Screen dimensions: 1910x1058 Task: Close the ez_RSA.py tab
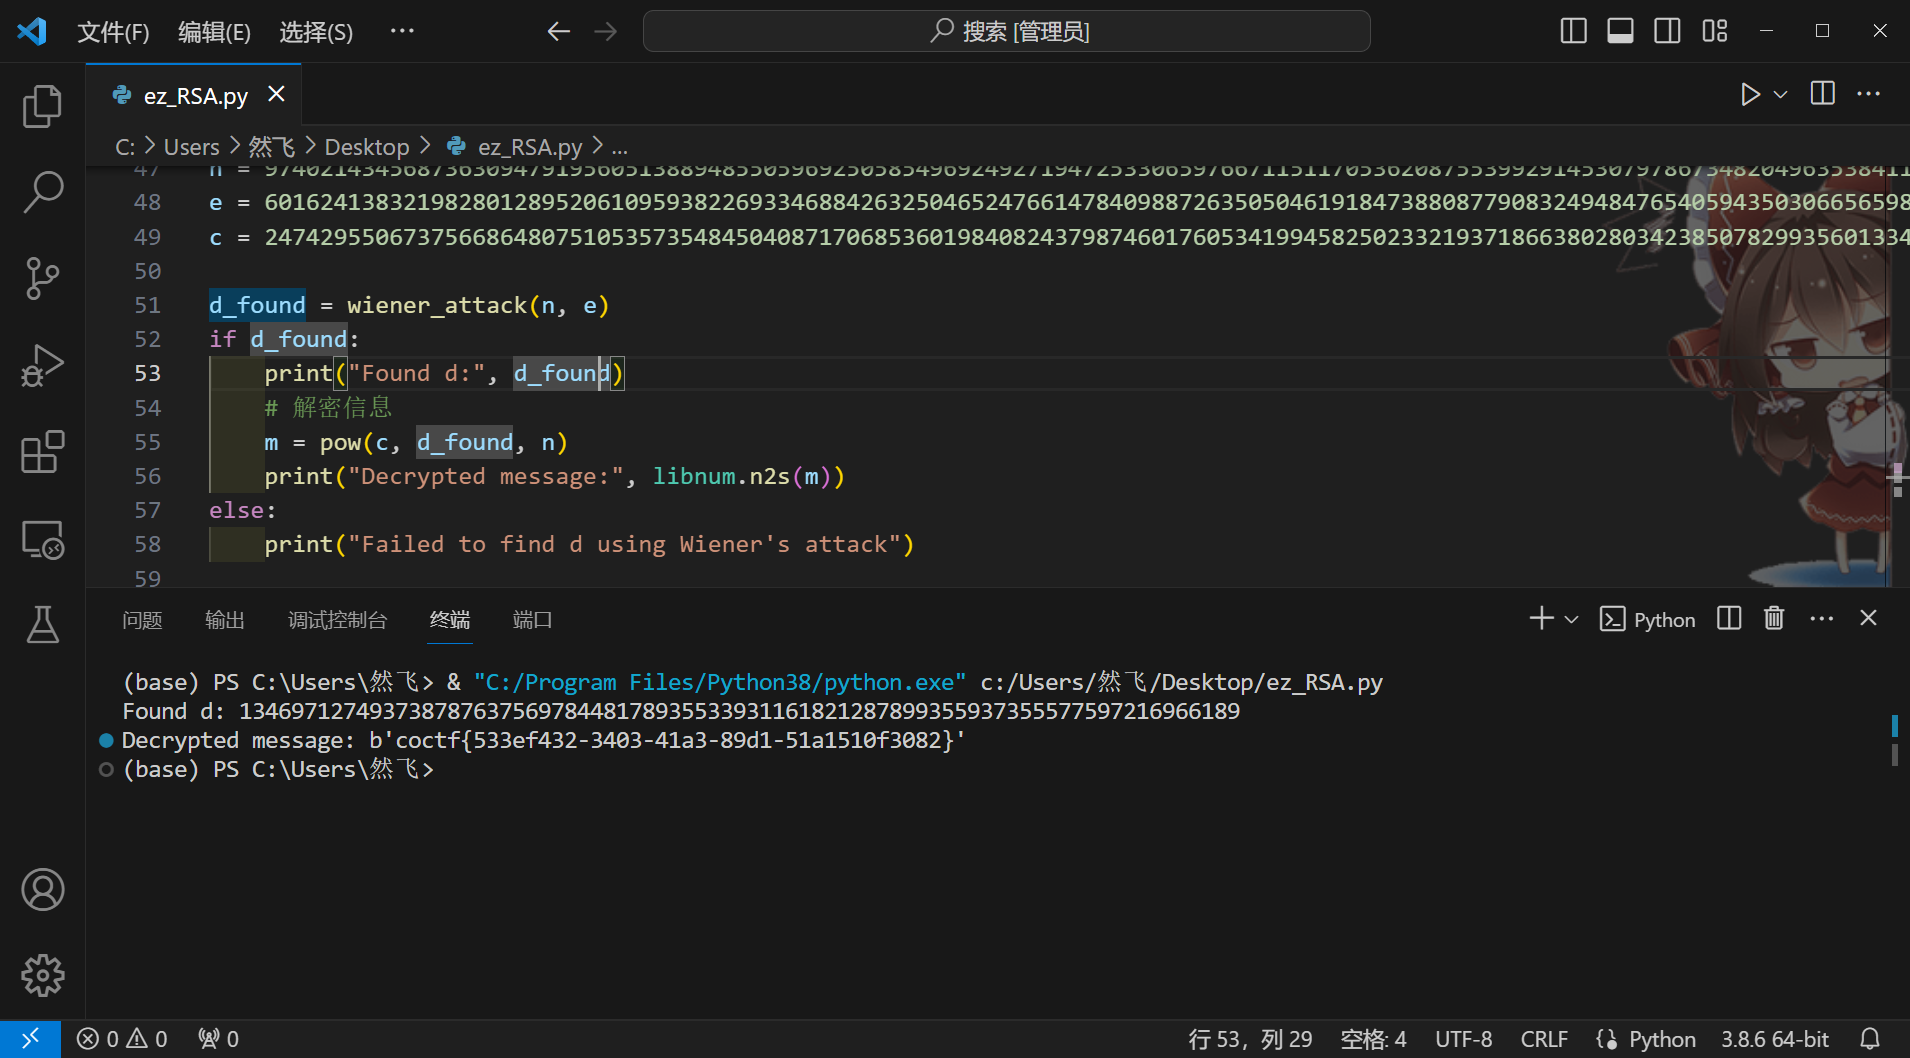(276, 94)
